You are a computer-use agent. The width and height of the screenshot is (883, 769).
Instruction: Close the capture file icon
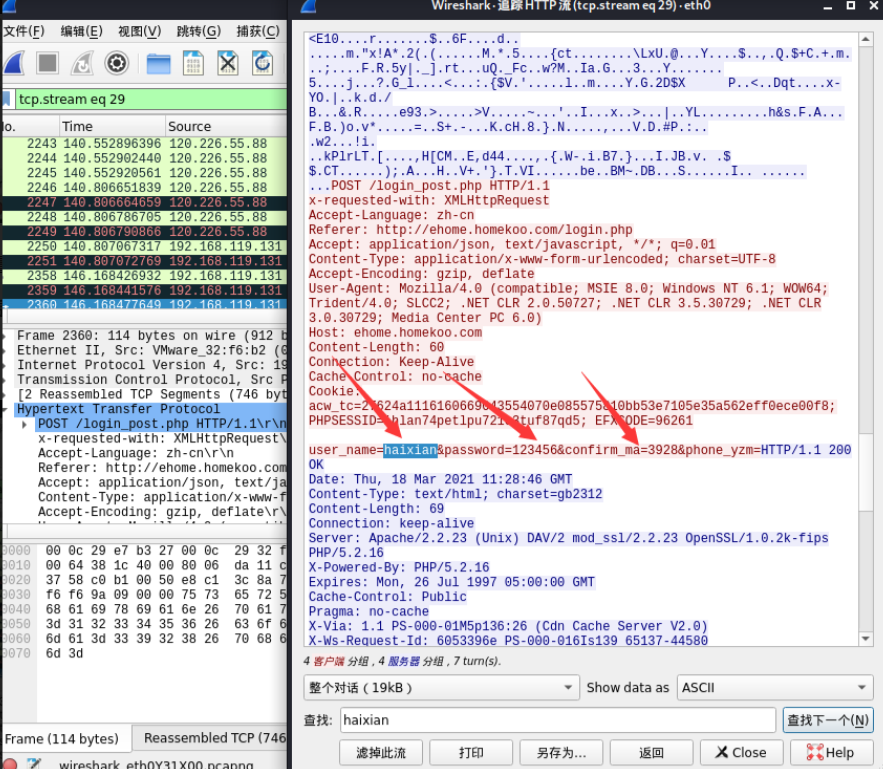[228, 63]
